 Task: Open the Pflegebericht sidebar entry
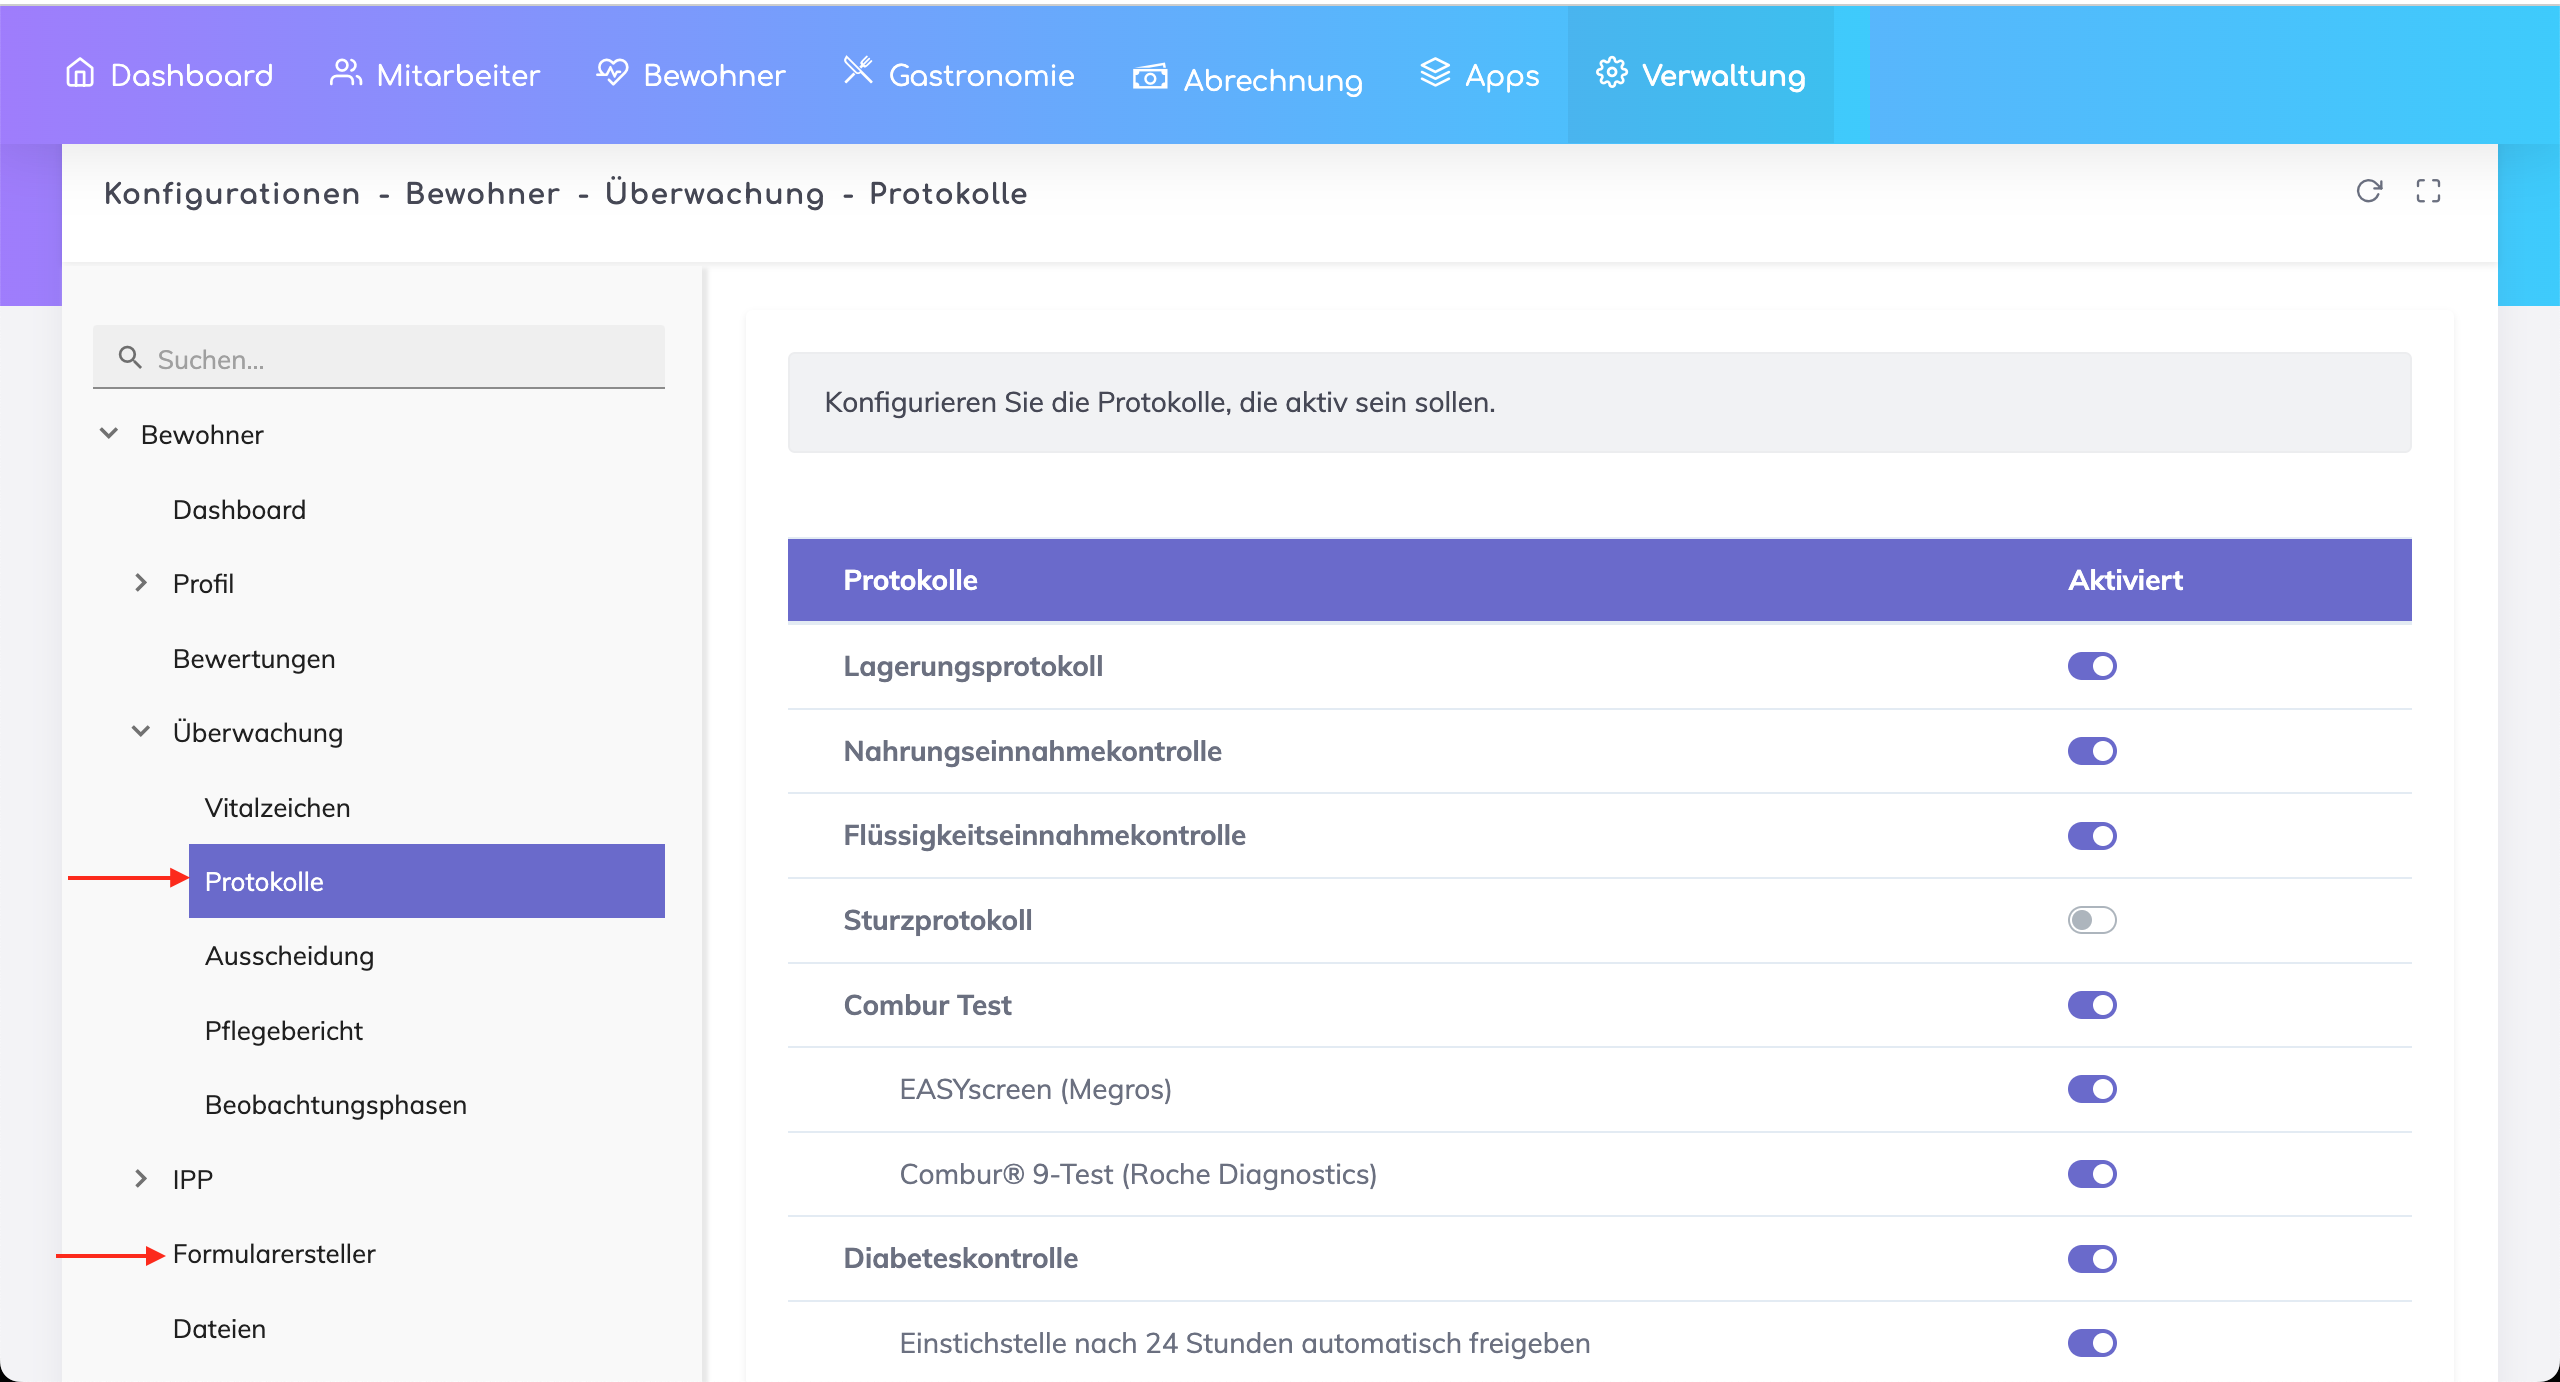(x=283, y=1031)
